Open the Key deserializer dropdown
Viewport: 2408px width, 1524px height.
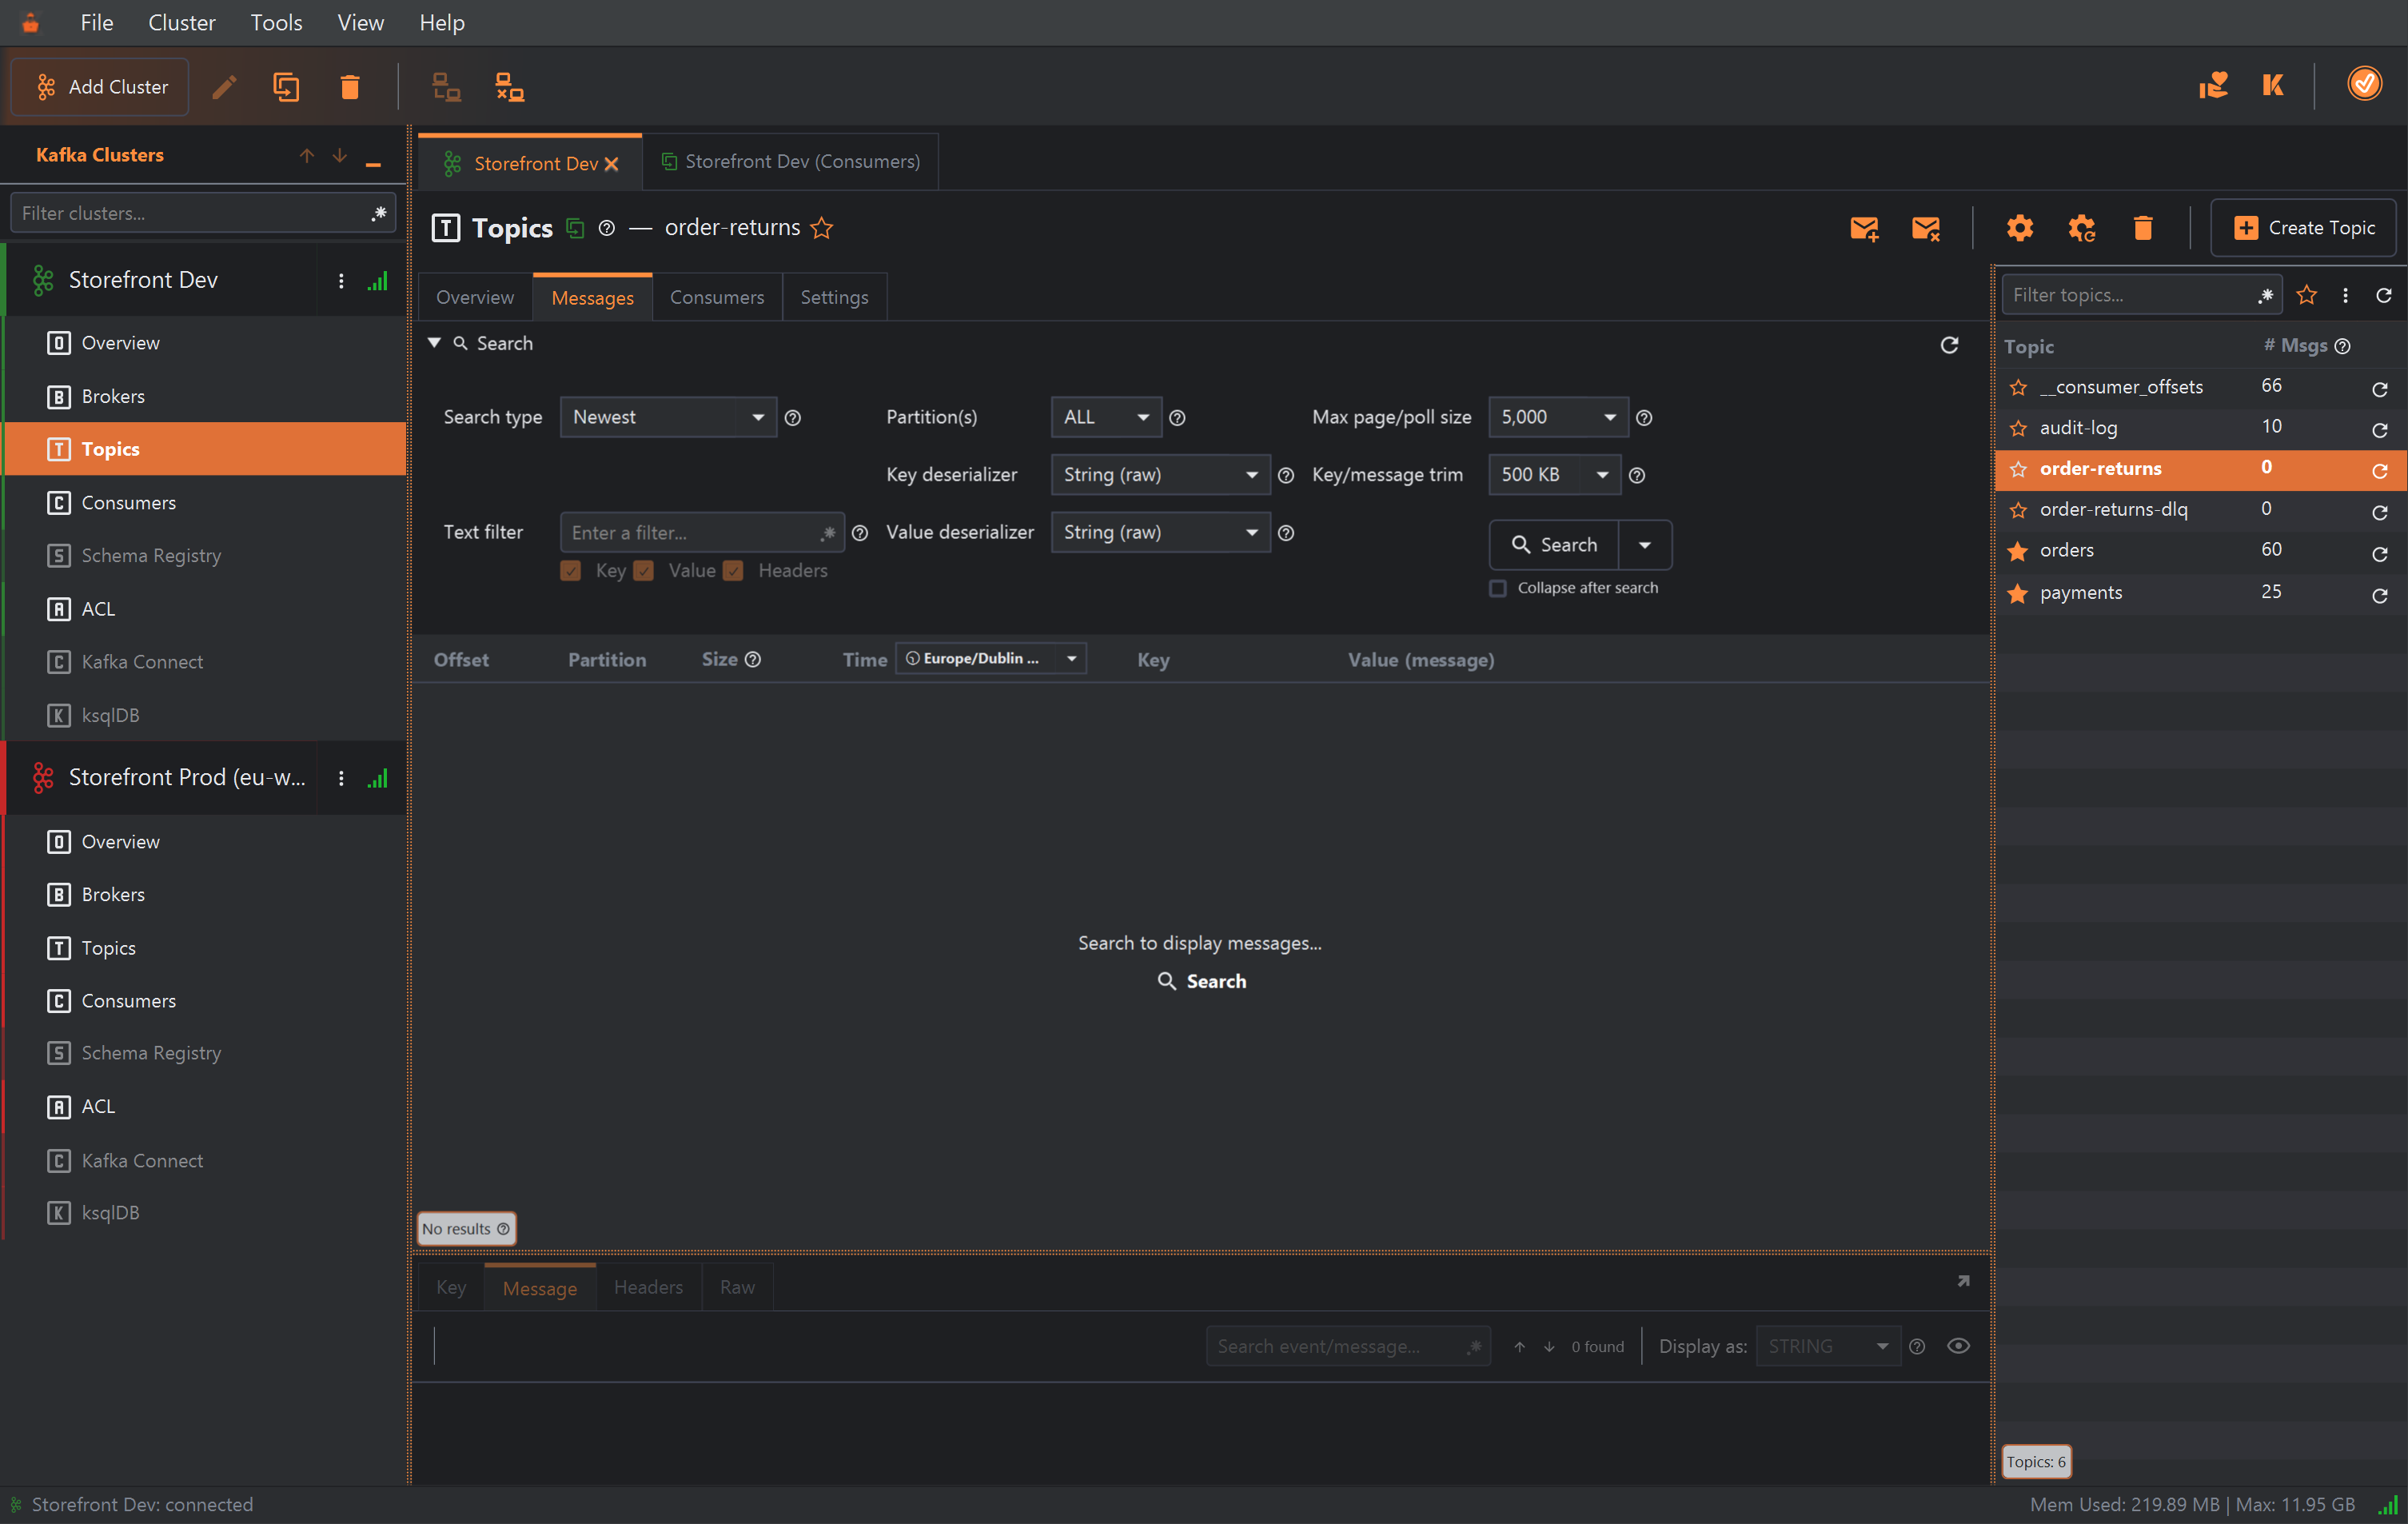coord(1160,475)
